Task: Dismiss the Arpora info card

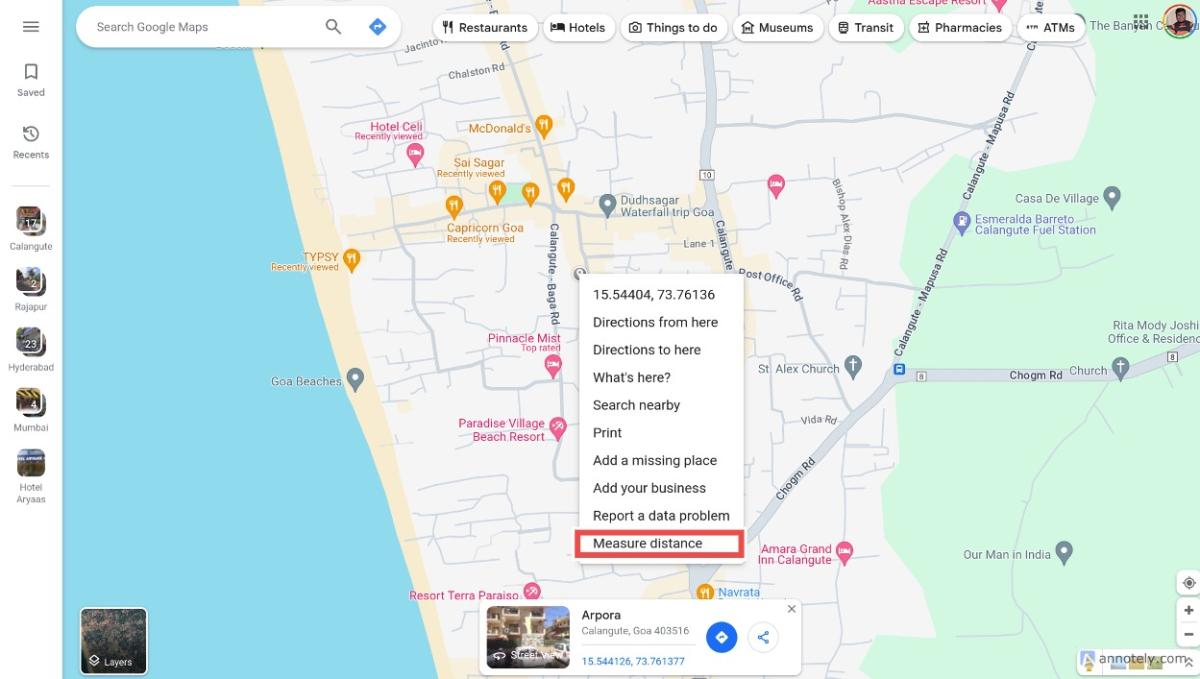Action: [x=791, y=608]
